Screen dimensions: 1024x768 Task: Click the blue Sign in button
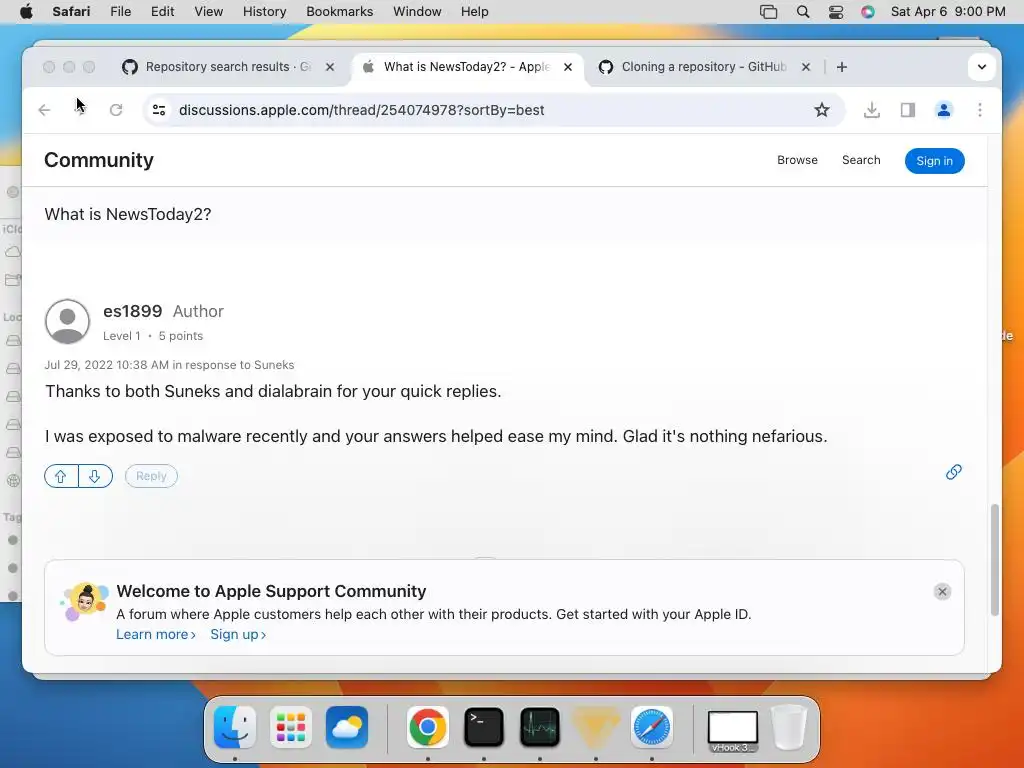[935, 161]
